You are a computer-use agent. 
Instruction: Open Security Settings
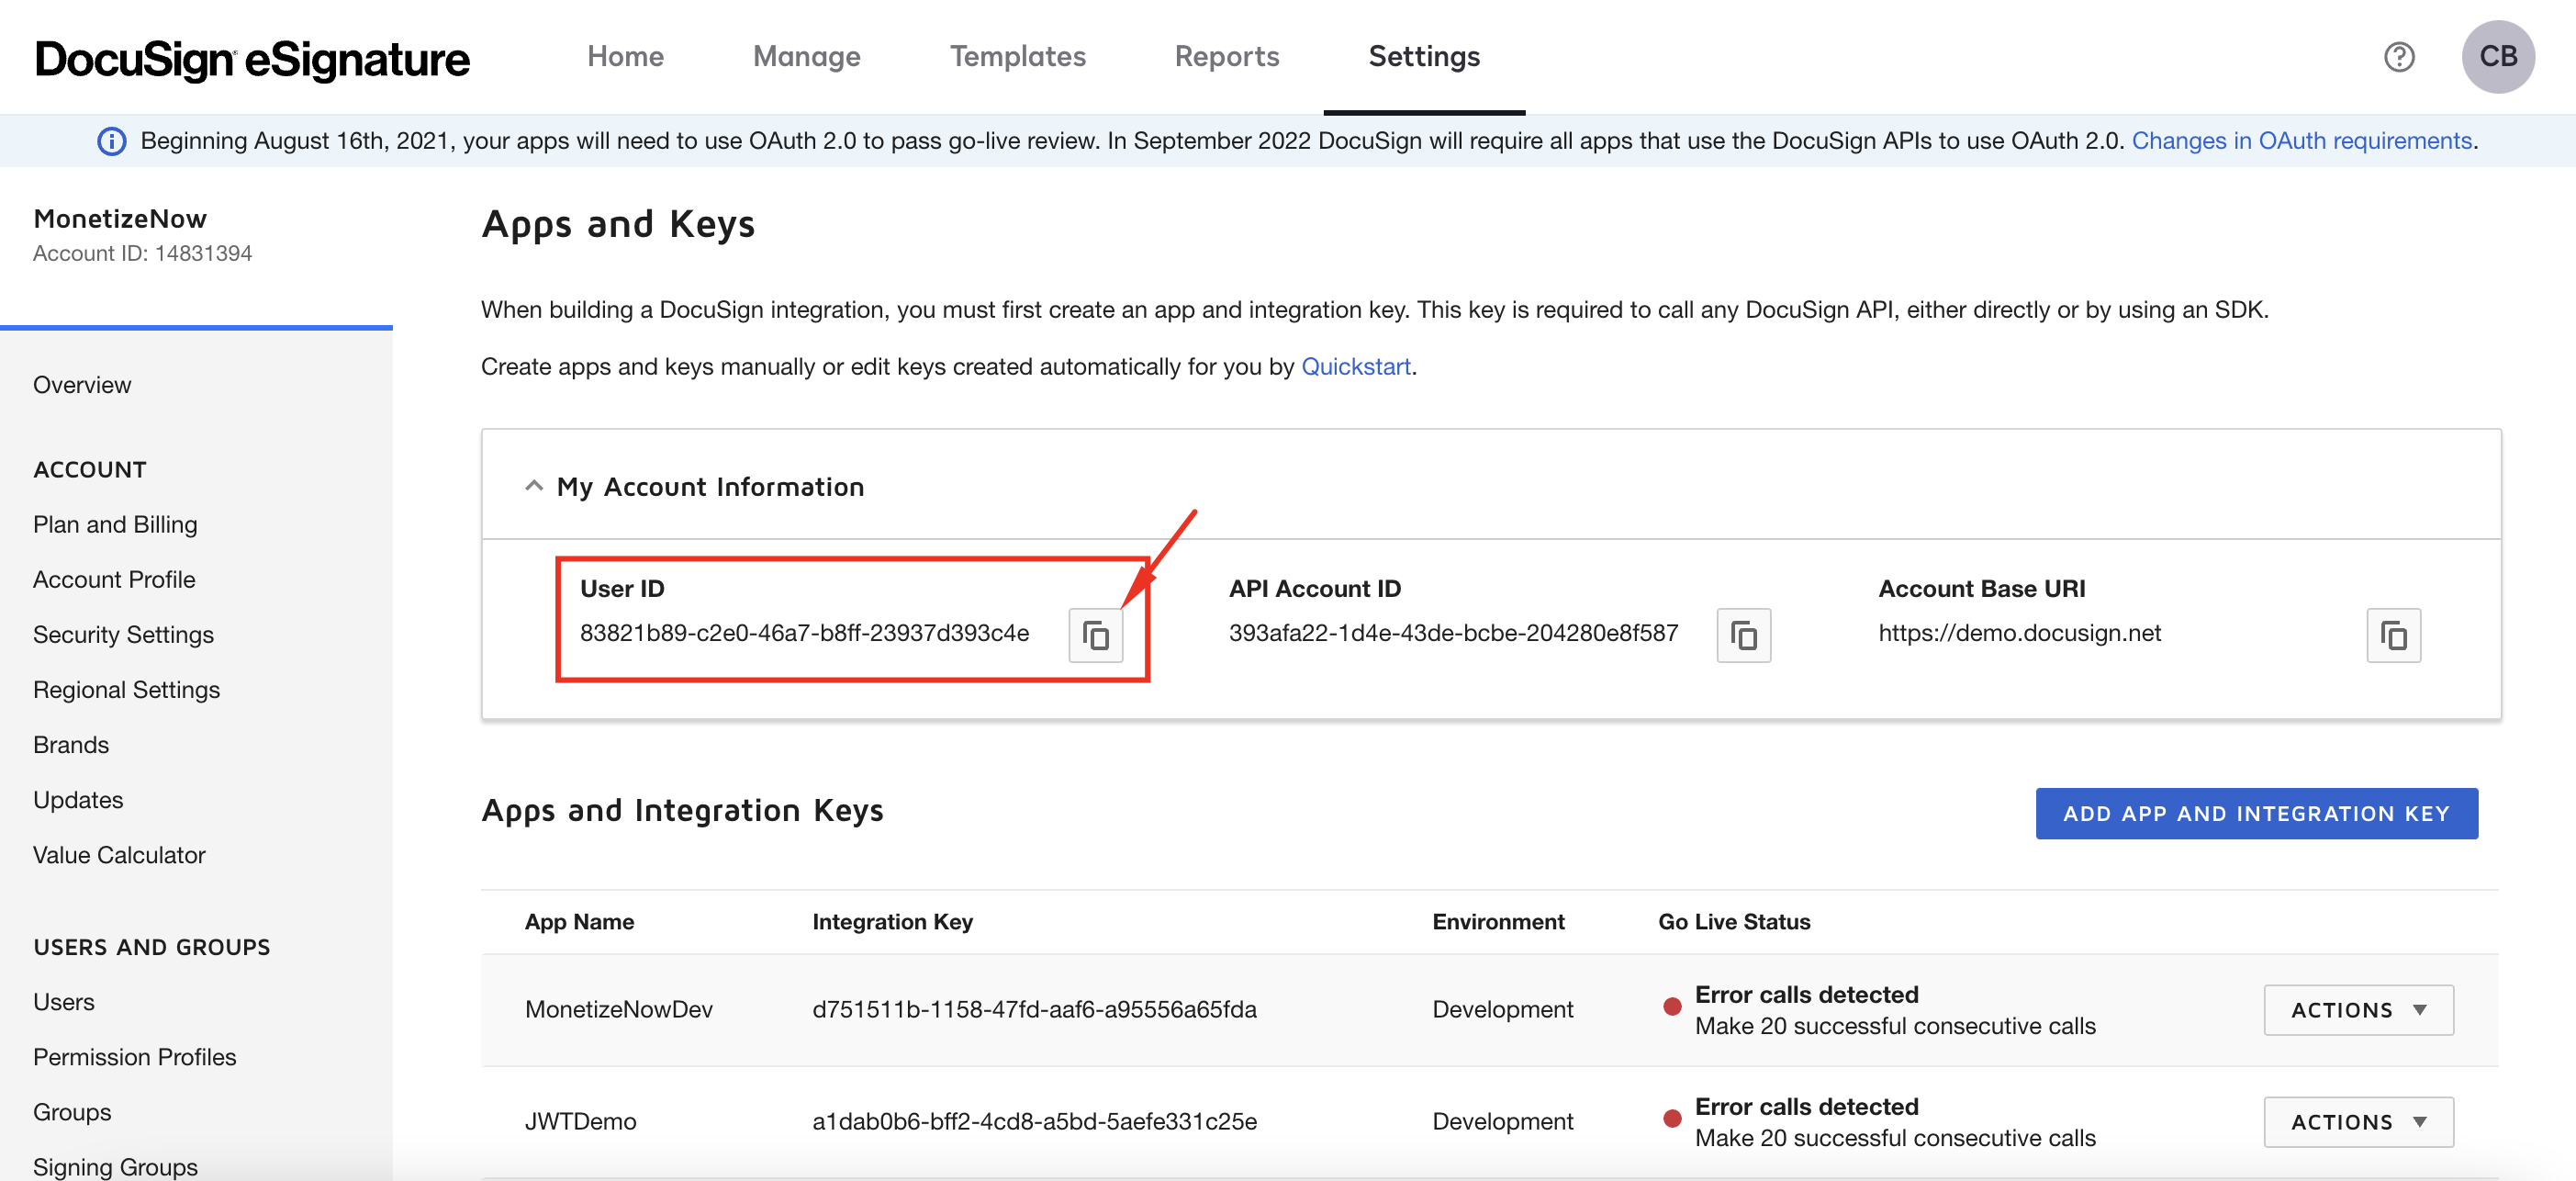[x=123, y=635]
